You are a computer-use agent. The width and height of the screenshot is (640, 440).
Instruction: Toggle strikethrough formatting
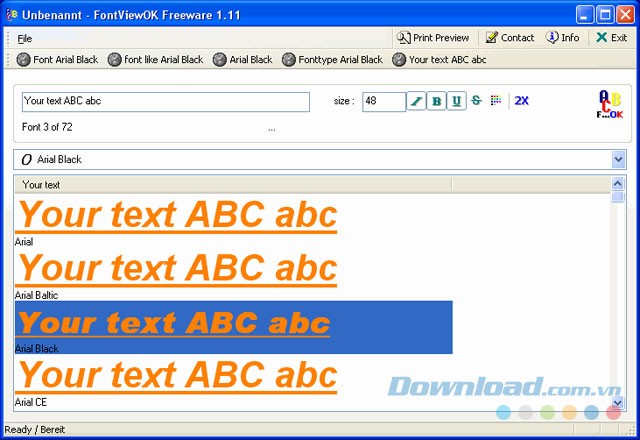click(x=476, y=100)
